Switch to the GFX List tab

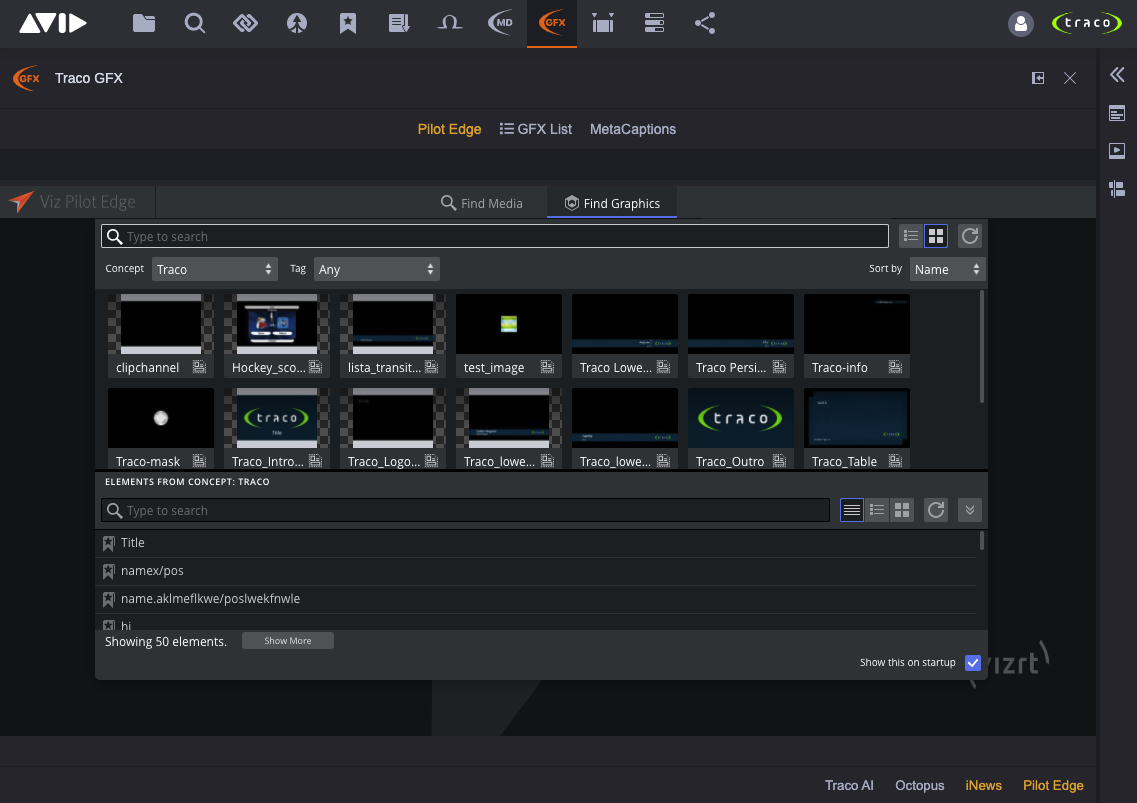[536, 129]
